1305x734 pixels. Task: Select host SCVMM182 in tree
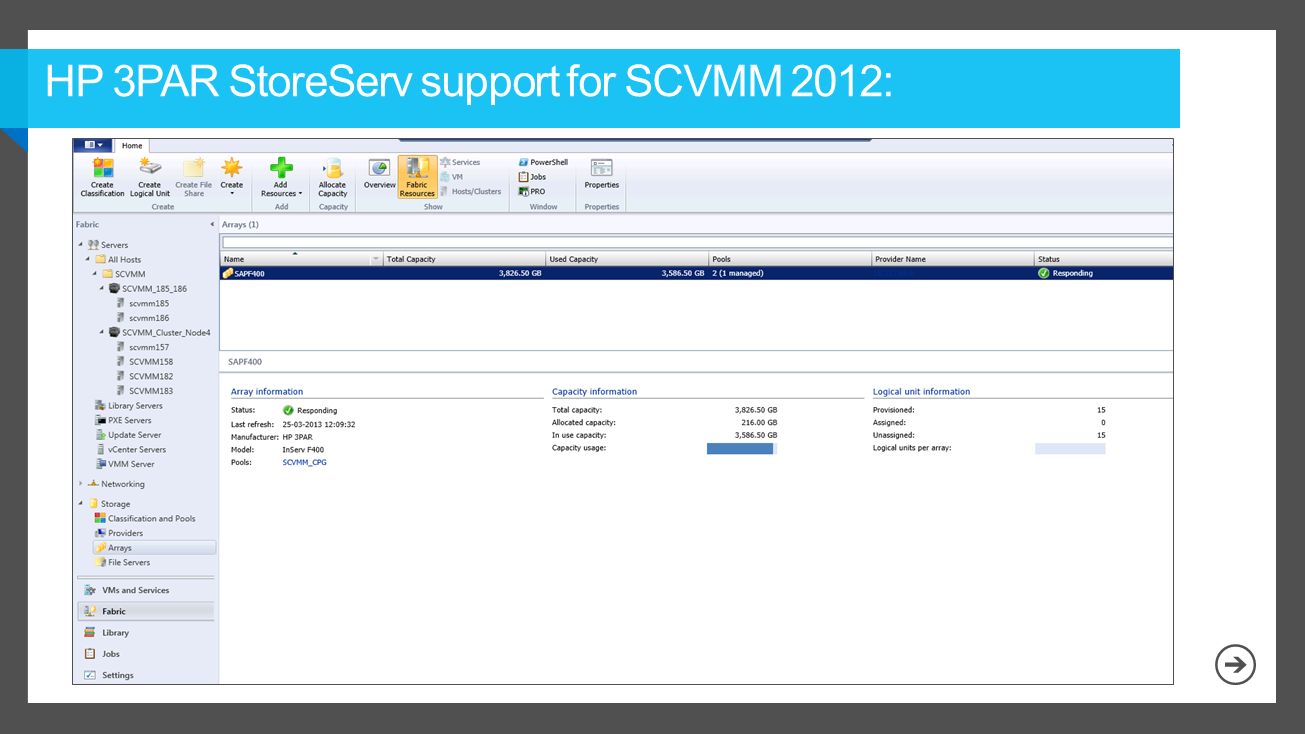point(144,377)
